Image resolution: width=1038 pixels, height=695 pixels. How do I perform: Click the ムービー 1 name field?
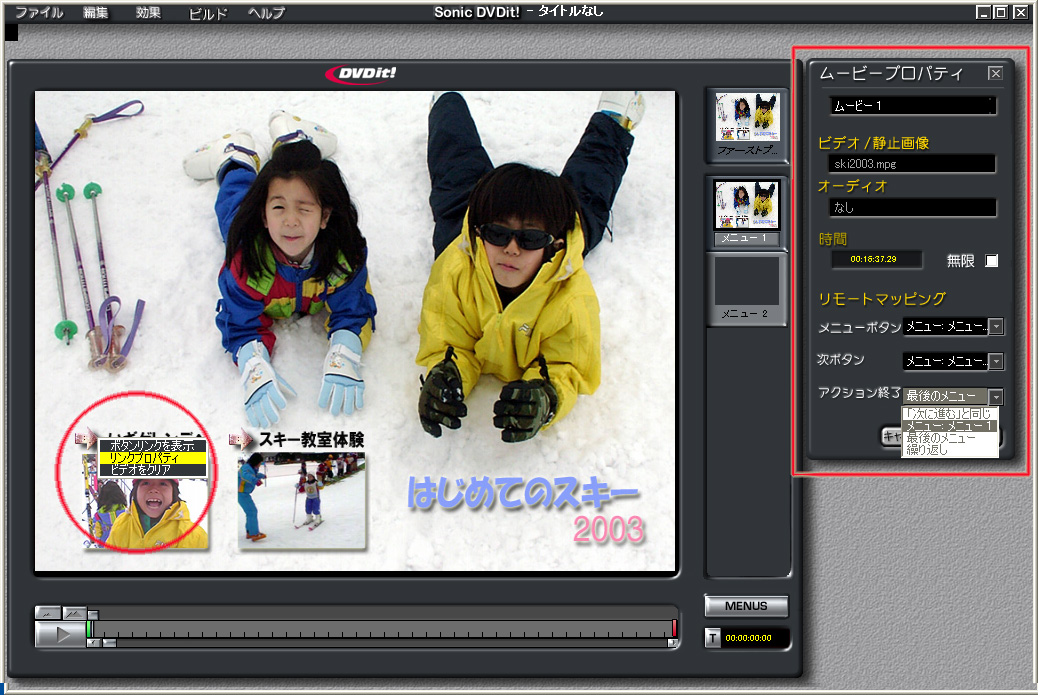(x=912, y=105)
